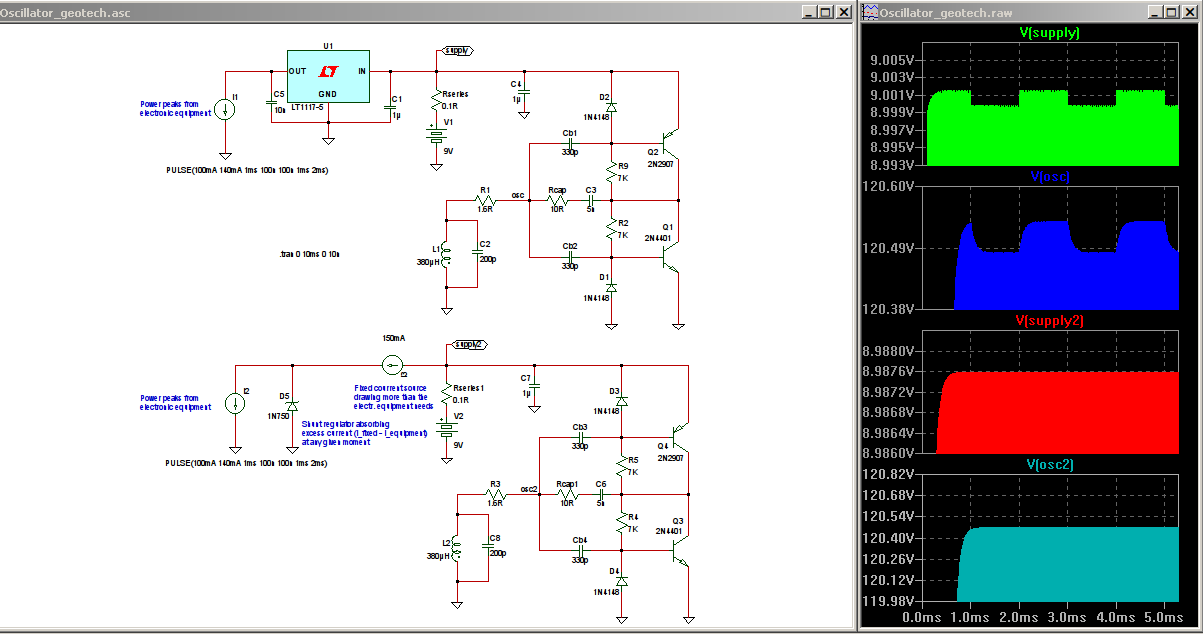Click the 150mA fixed current source symbol
This screenshot has width=1203, height=635.
[391, 364]
